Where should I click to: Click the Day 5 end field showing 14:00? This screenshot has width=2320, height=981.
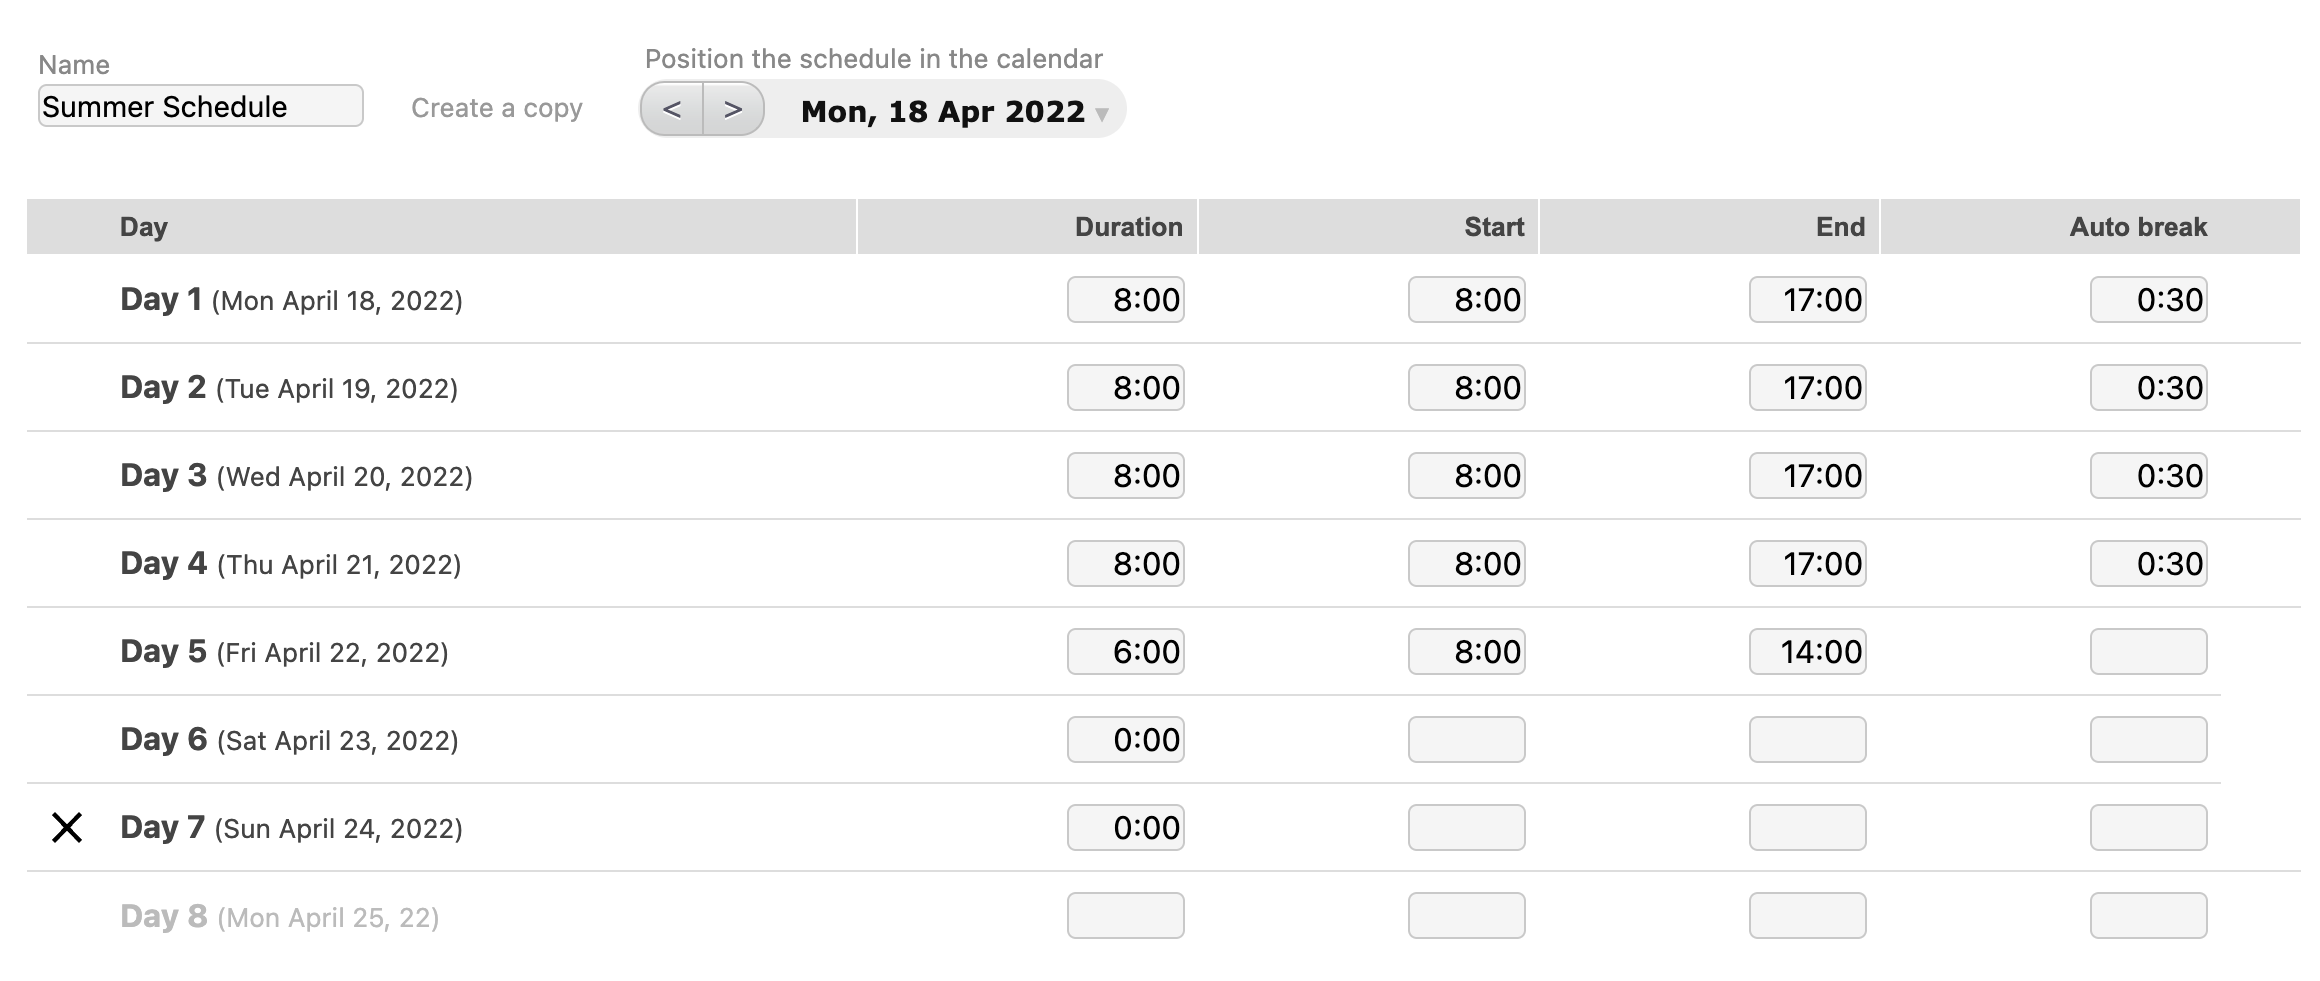1807,652
